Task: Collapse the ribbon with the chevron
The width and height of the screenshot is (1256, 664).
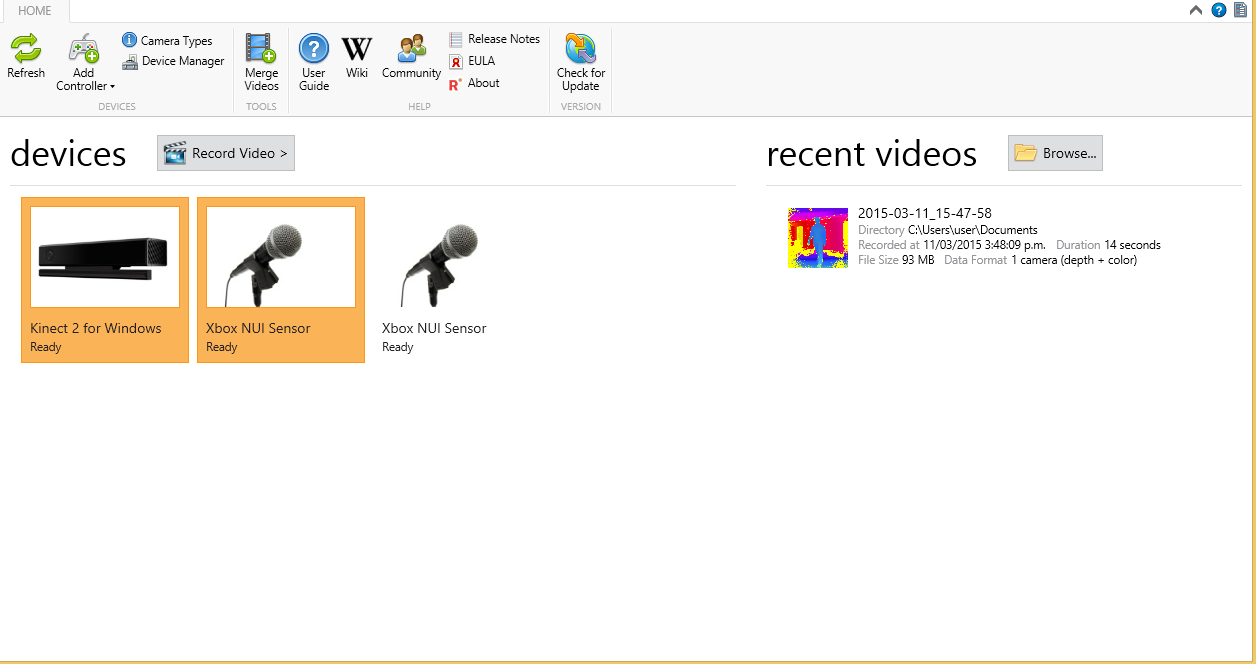Action: (1196, 10)
